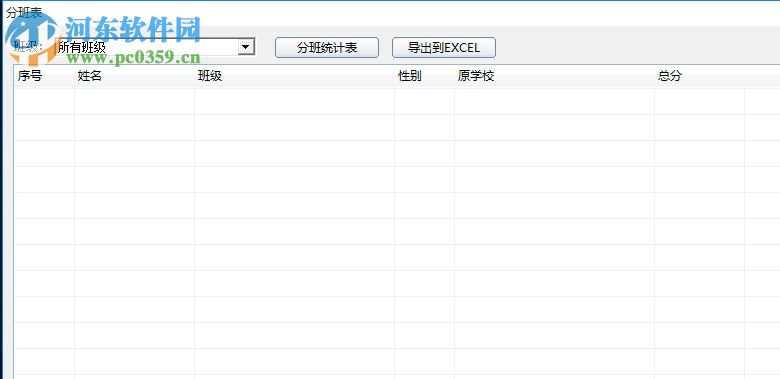780x379 pixels.
Task: Click the 所有班级 combo box field
Action: coord(154,47)
